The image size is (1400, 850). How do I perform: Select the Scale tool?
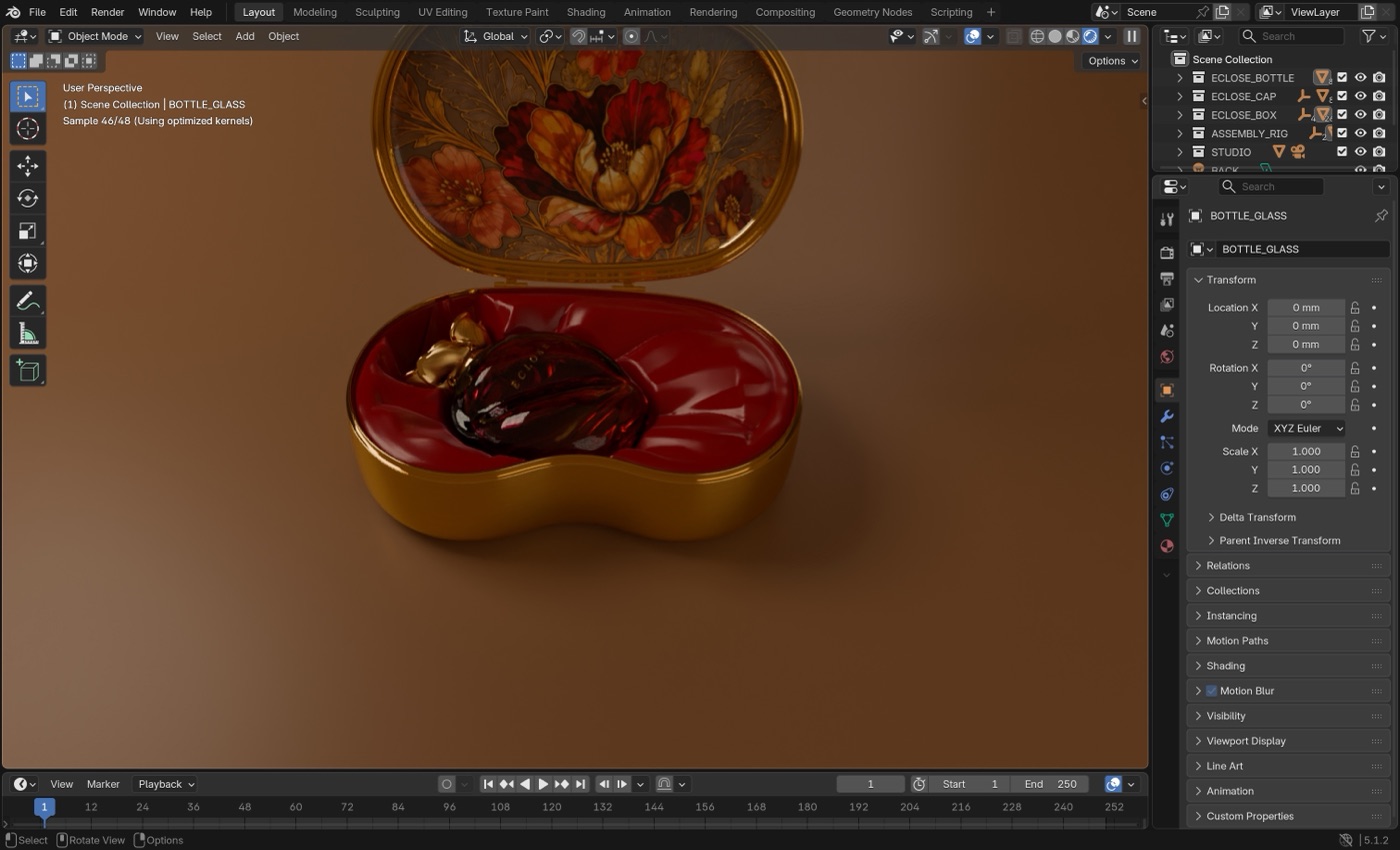coord(28,231)
